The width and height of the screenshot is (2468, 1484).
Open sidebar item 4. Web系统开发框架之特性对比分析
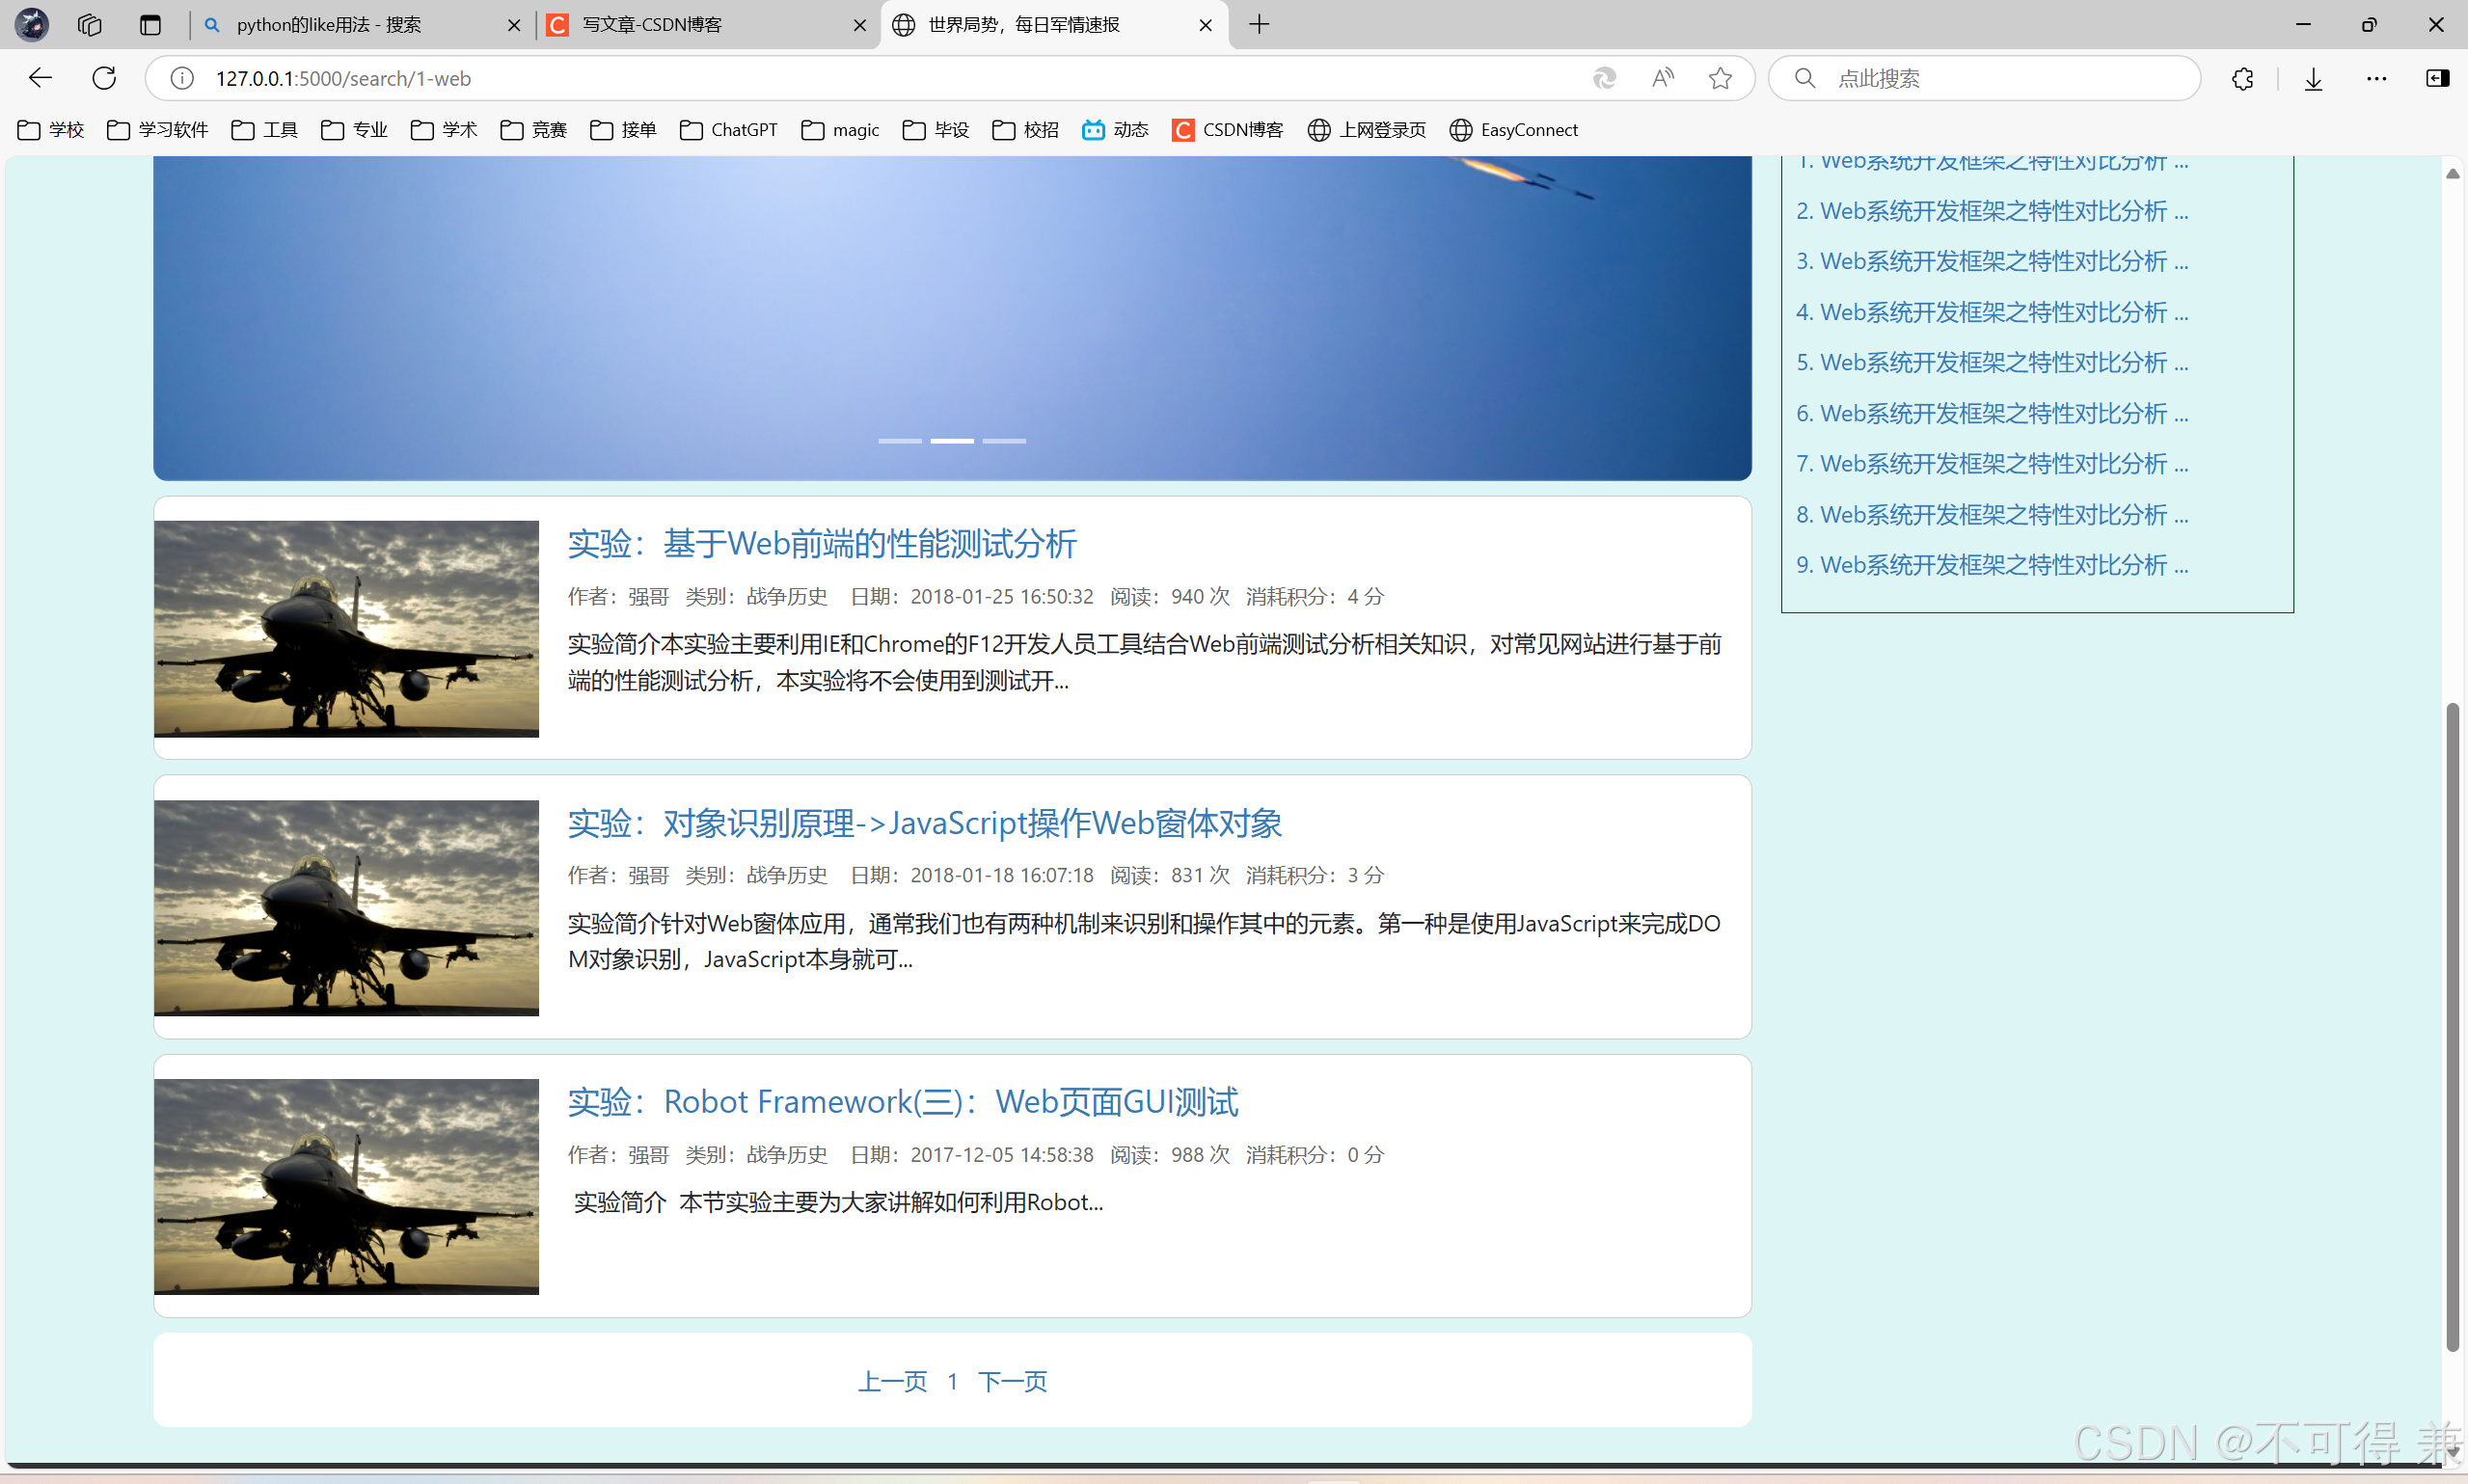tap(1992, 312)
